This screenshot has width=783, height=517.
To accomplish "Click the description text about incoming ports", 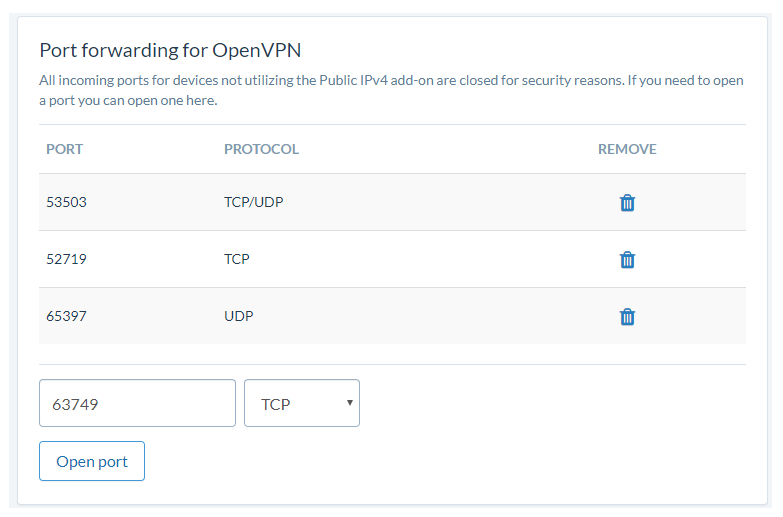I will click(392, 90).
